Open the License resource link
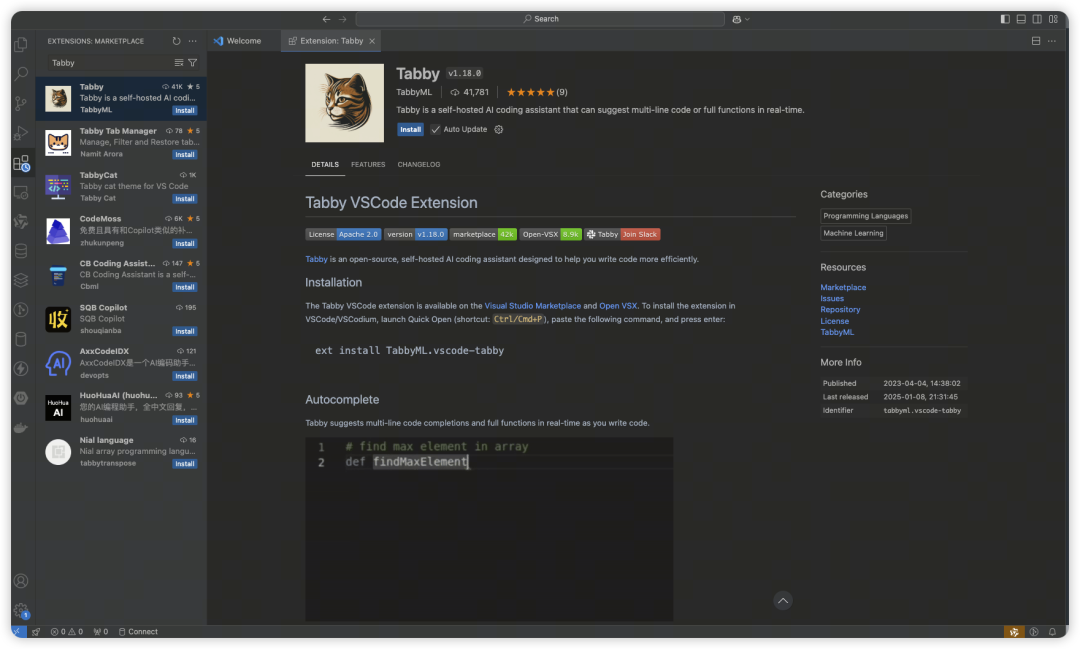 834,321
